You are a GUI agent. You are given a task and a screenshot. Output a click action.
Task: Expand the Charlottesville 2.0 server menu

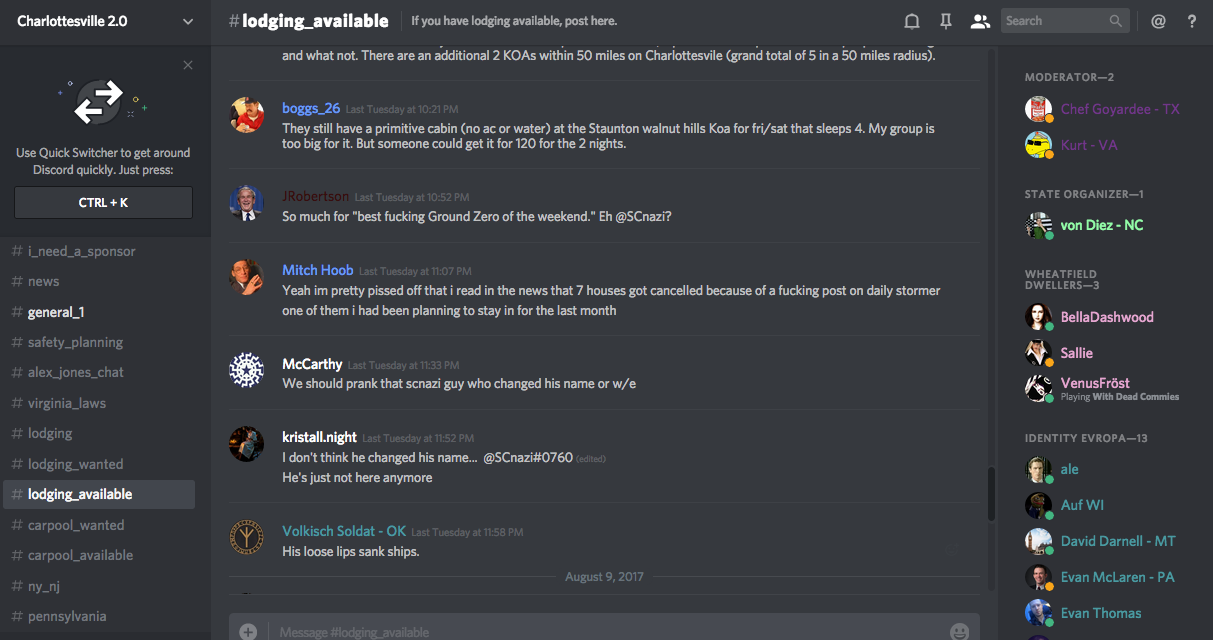(188, 21)
